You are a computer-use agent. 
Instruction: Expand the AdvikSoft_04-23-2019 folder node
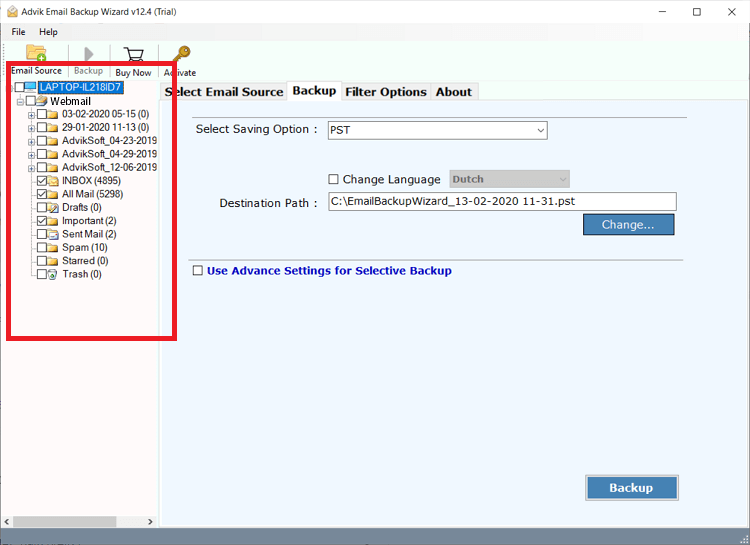coord(31,142)
